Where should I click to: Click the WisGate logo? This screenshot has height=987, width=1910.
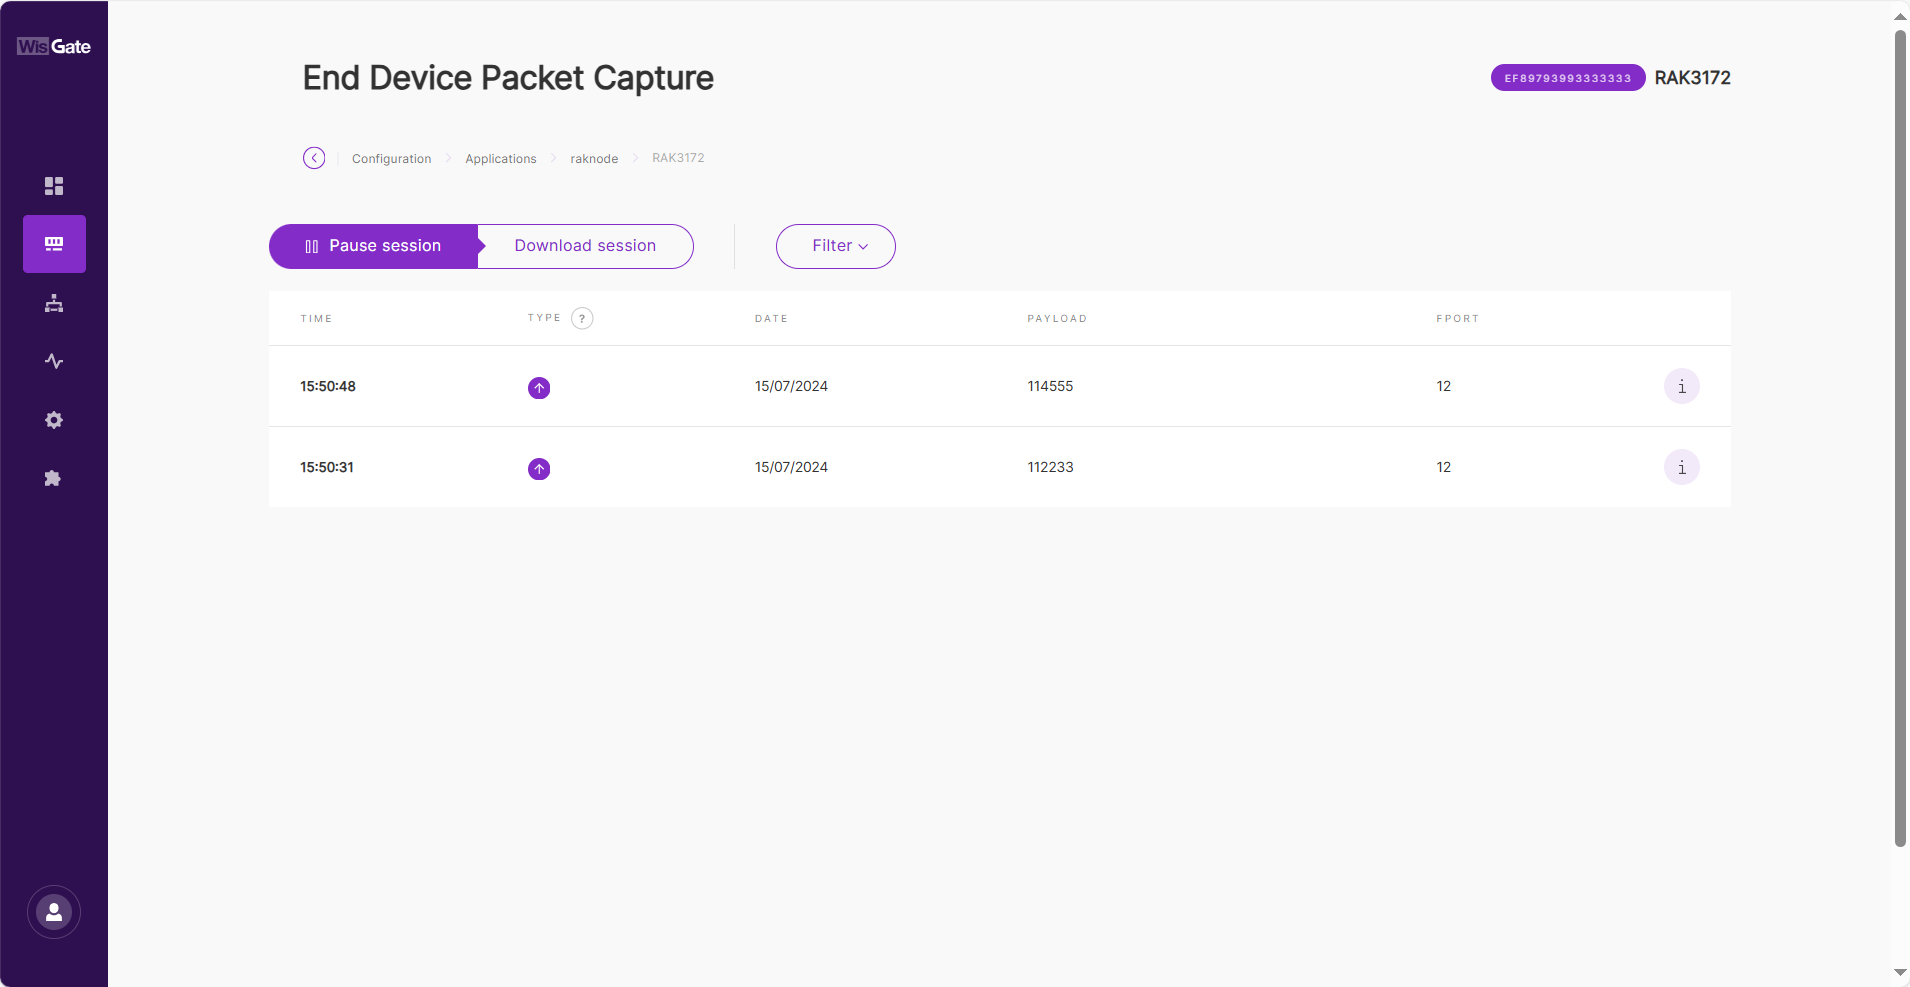(x=54, y=46)
